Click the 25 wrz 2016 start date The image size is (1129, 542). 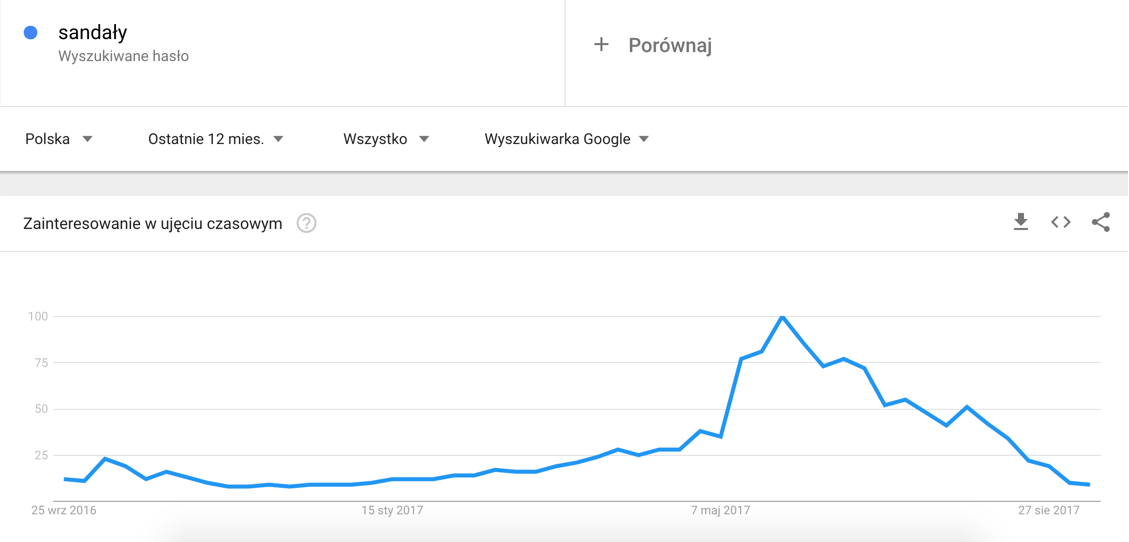click(64, 510)
